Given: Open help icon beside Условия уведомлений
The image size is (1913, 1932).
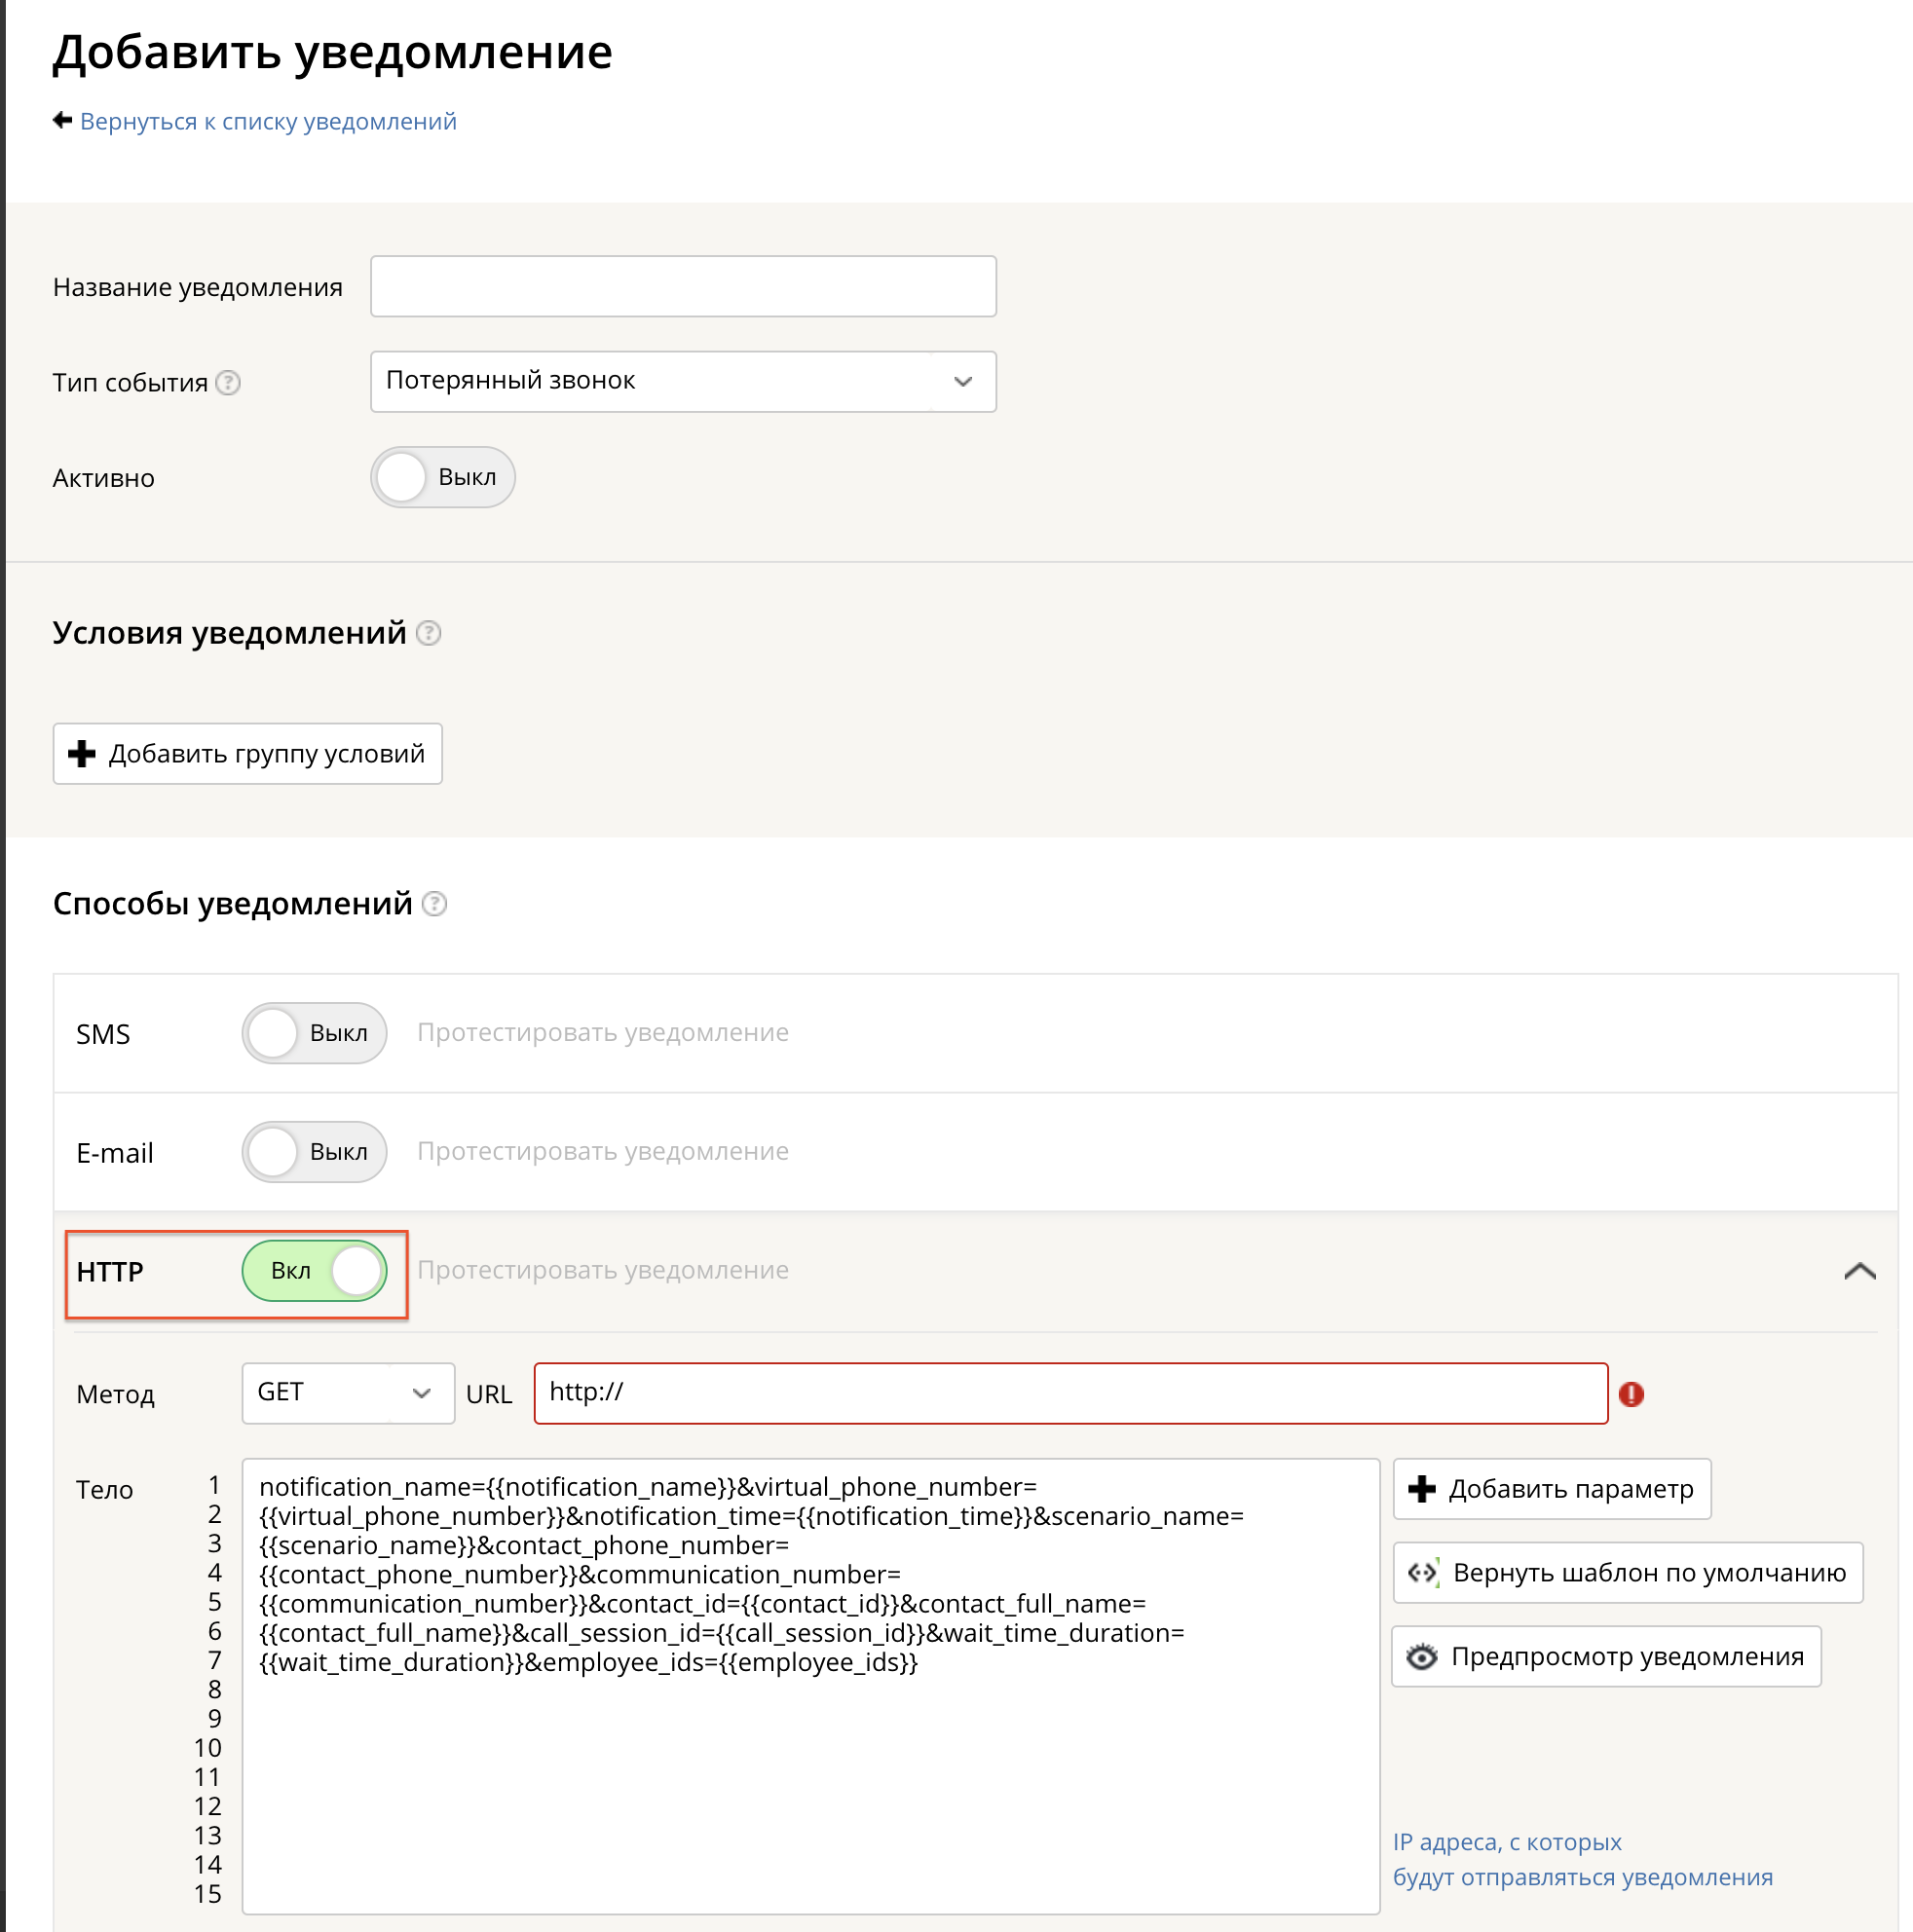Looking at the screenshot, I should [x=429, y=633].
